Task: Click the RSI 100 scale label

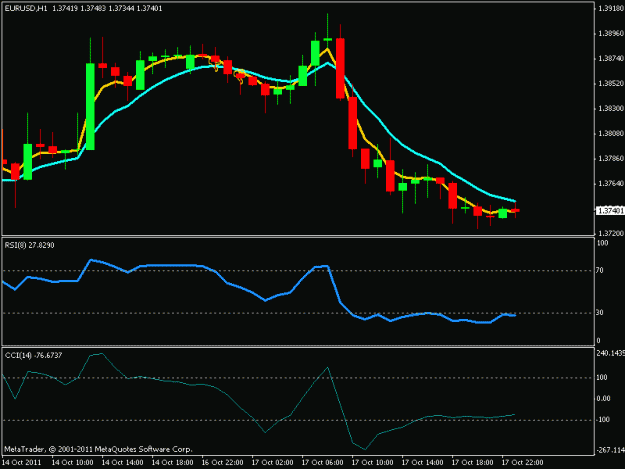Action: pos(602,243)
